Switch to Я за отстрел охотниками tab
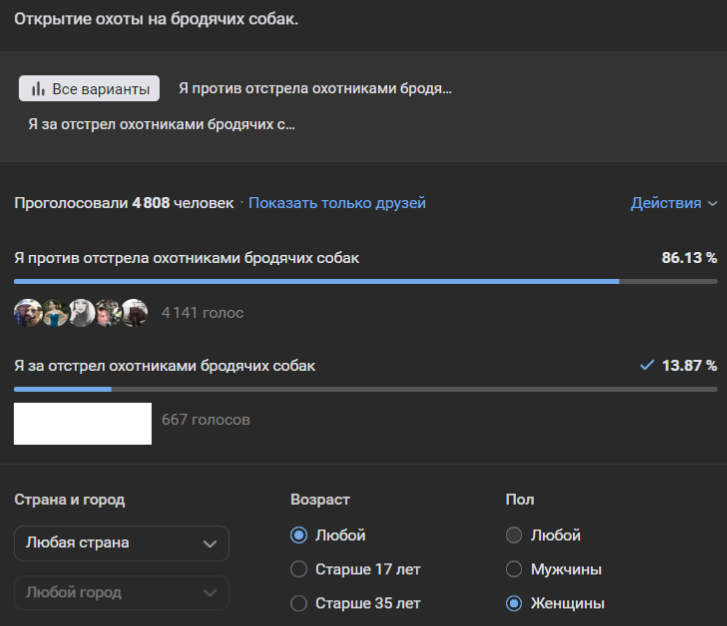The width and height of the screenshot is (727, 626). 161,124
